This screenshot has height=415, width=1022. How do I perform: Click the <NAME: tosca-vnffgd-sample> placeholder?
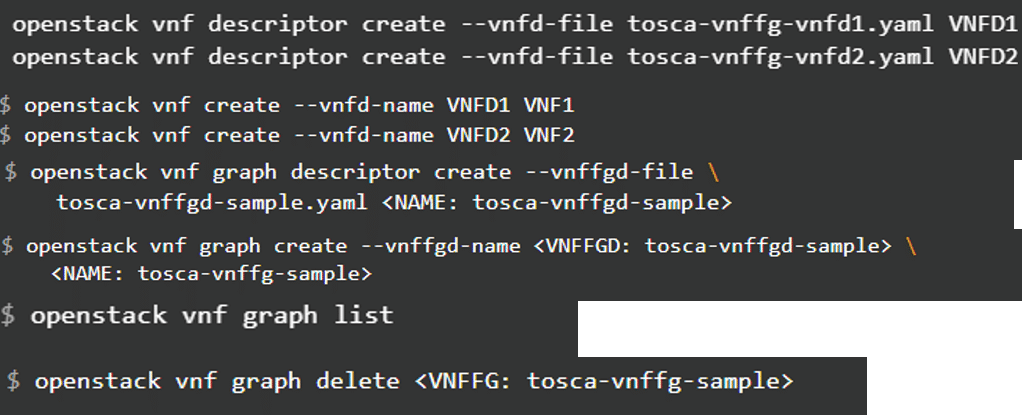pos(559,203)
